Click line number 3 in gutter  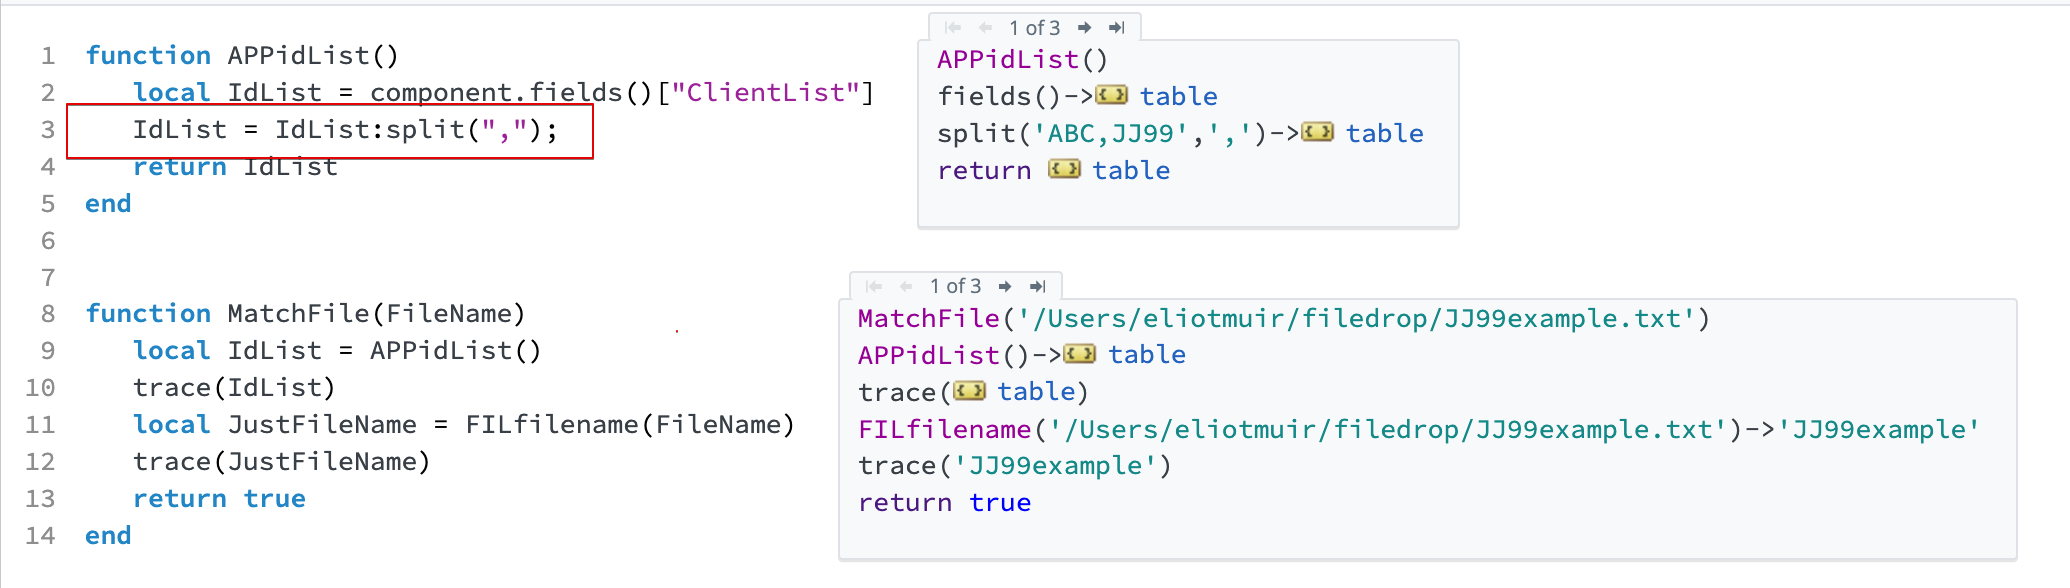(x=47, y=130)
